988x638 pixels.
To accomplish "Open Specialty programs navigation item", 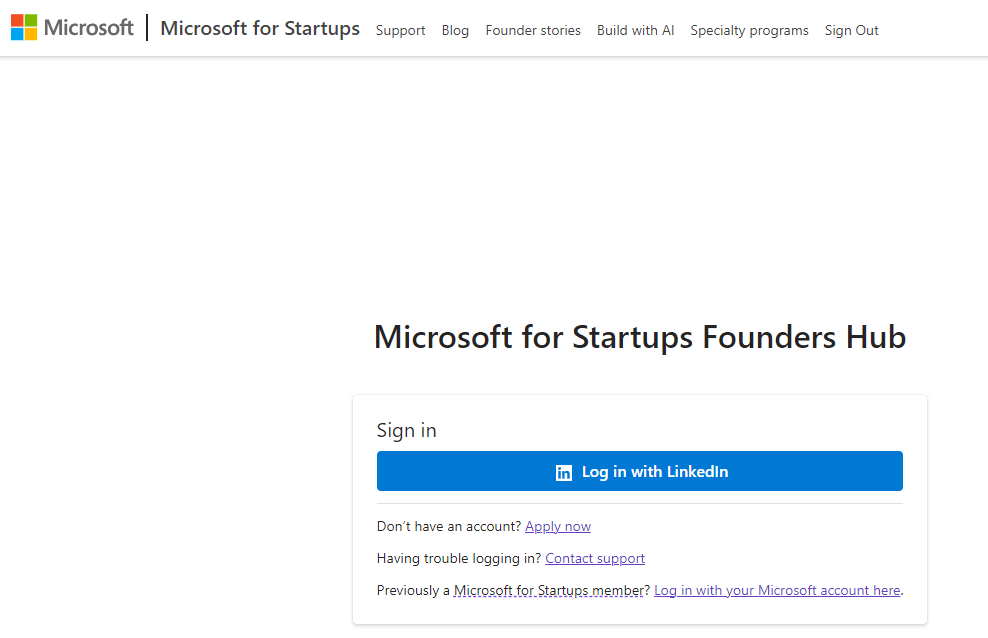I will click(749, 30).
